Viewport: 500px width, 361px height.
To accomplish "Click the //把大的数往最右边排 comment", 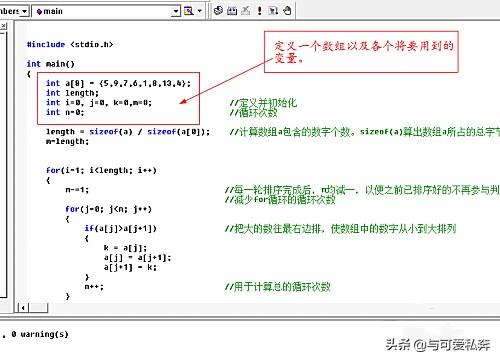I will tap(341, 229).
